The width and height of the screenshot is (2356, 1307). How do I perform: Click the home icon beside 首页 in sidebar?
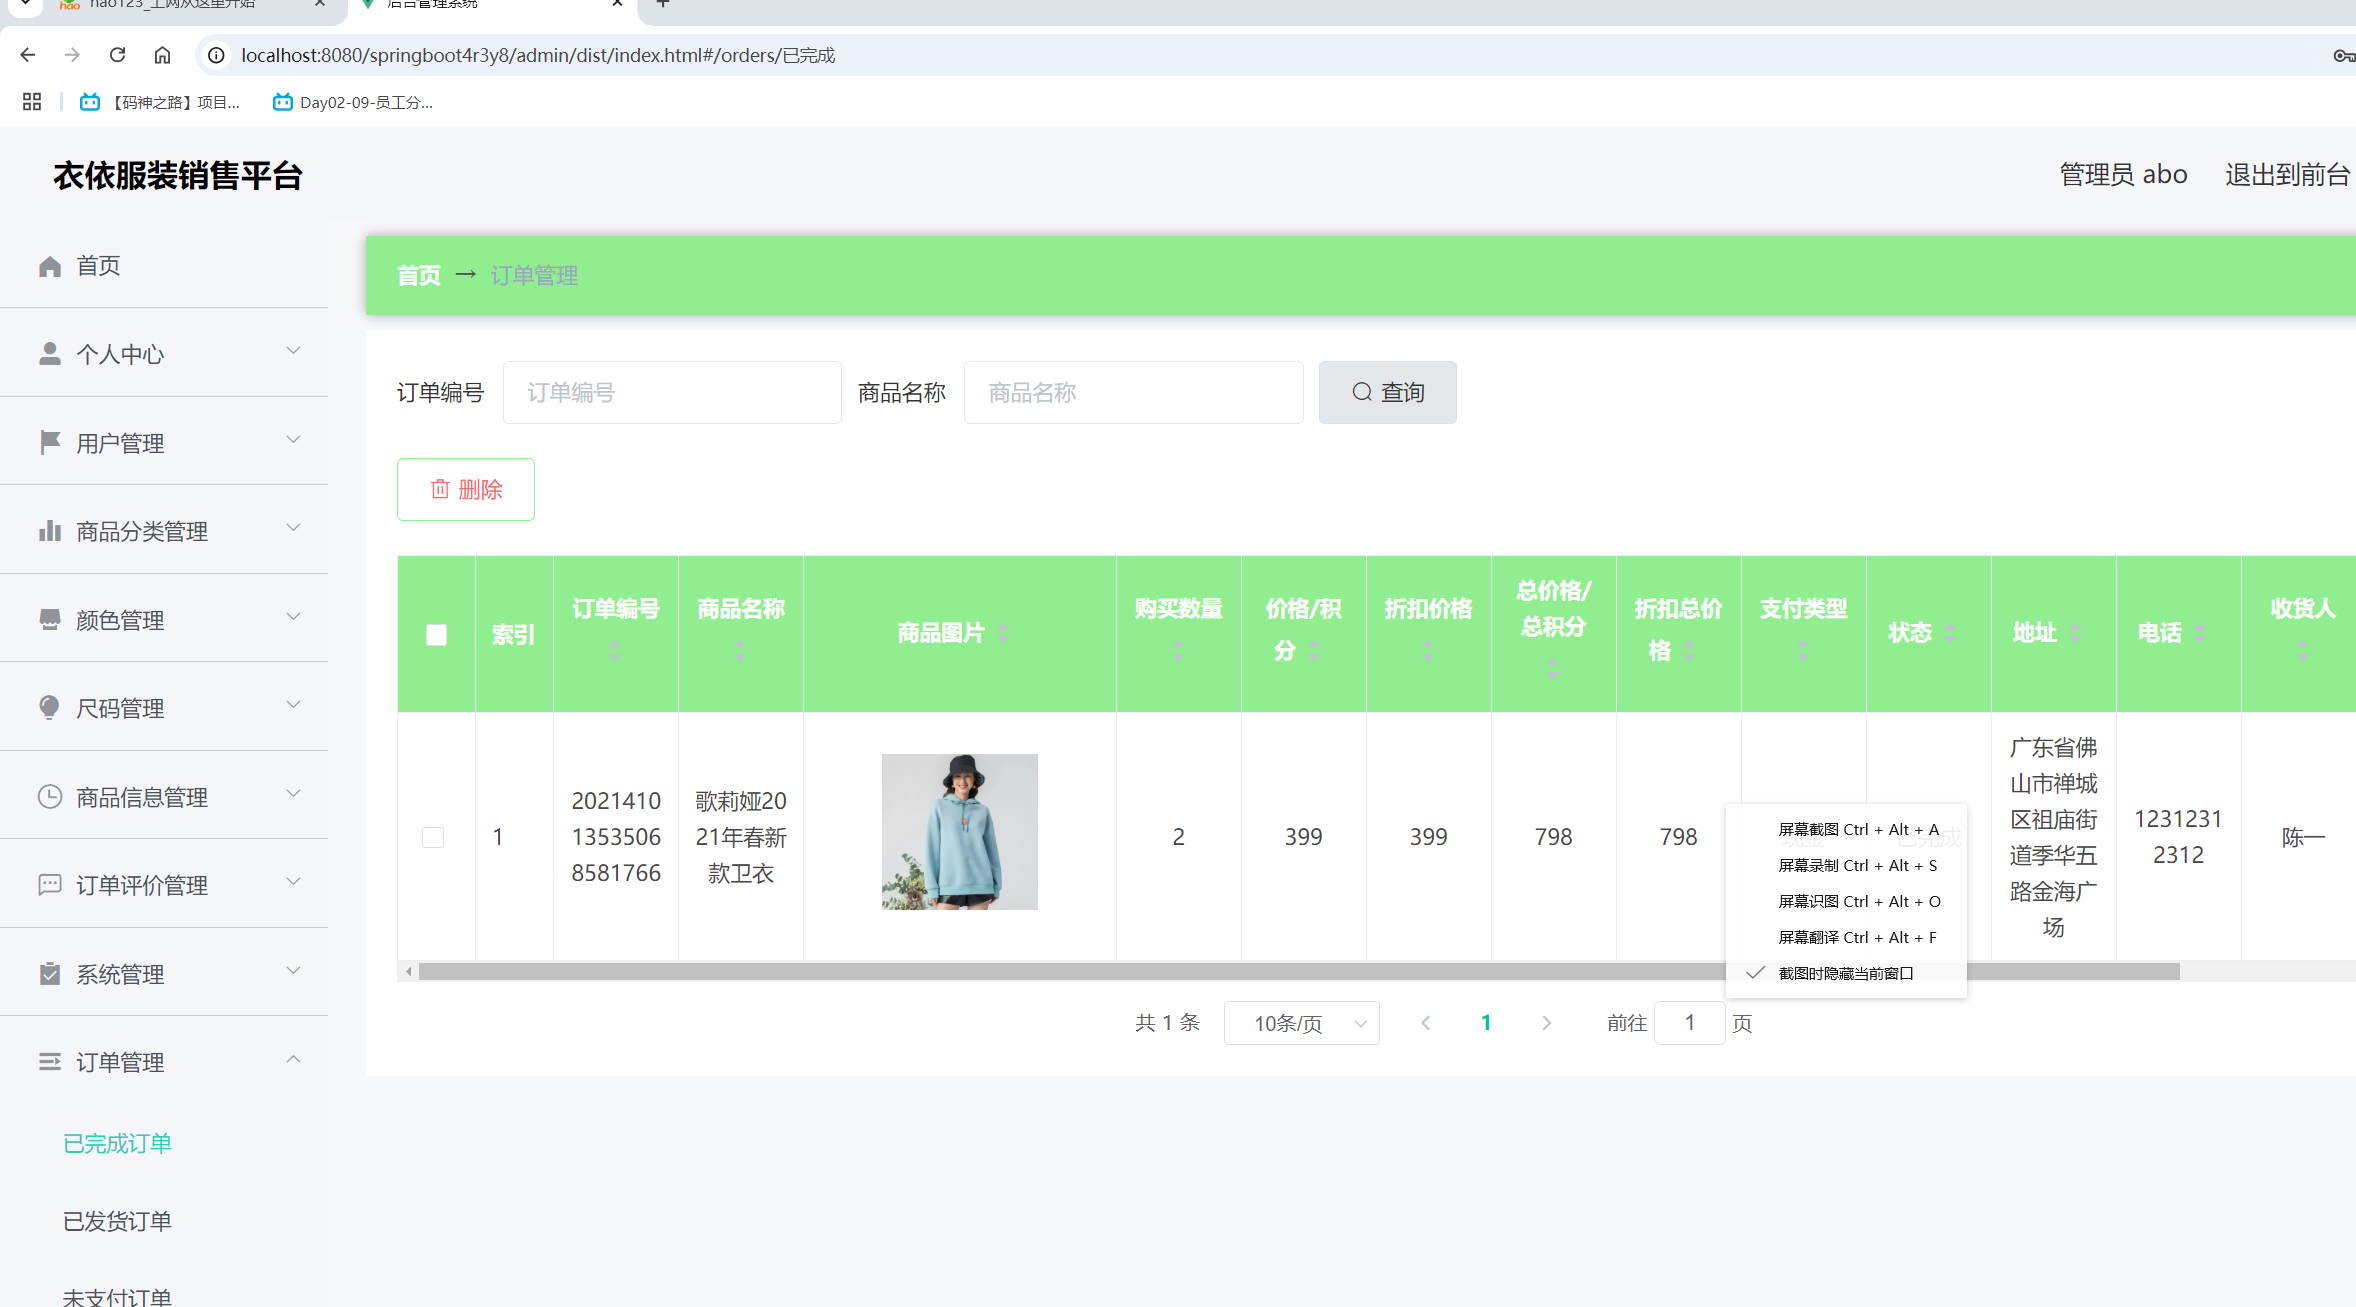50,266
